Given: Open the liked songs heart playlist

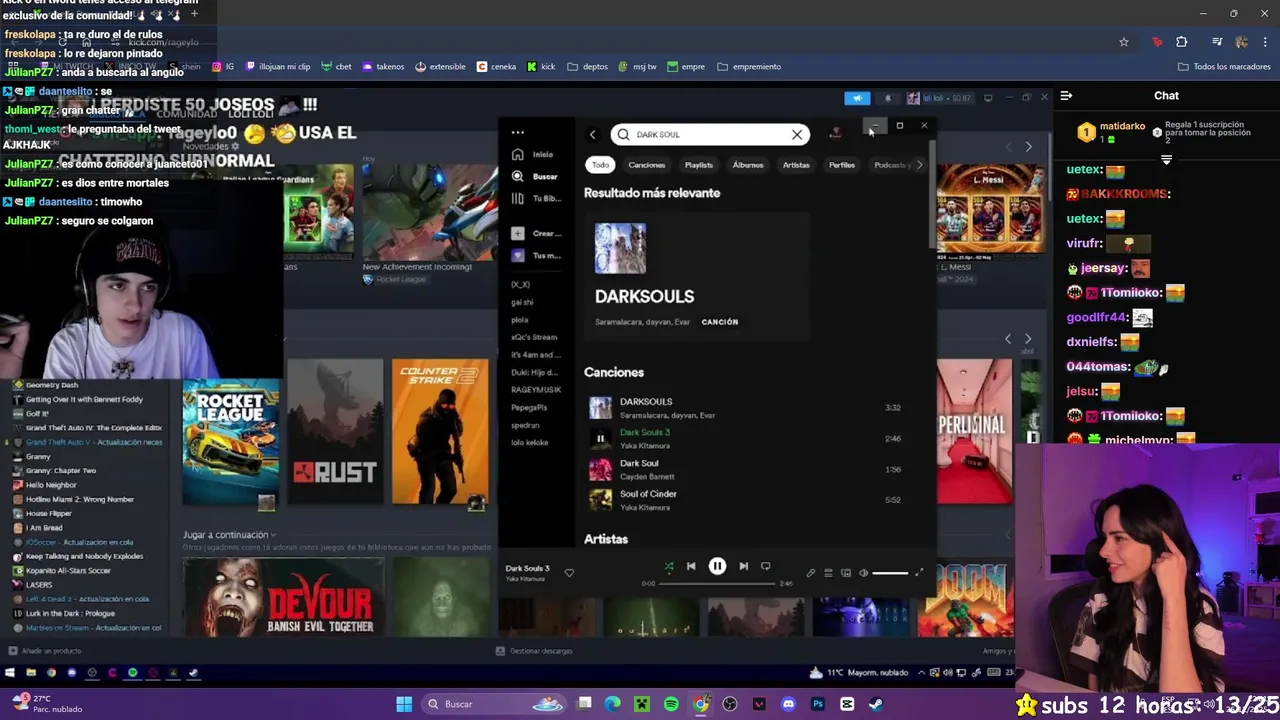Looking at the screenshot, I should pyautogui.click(x=517, y=255).
